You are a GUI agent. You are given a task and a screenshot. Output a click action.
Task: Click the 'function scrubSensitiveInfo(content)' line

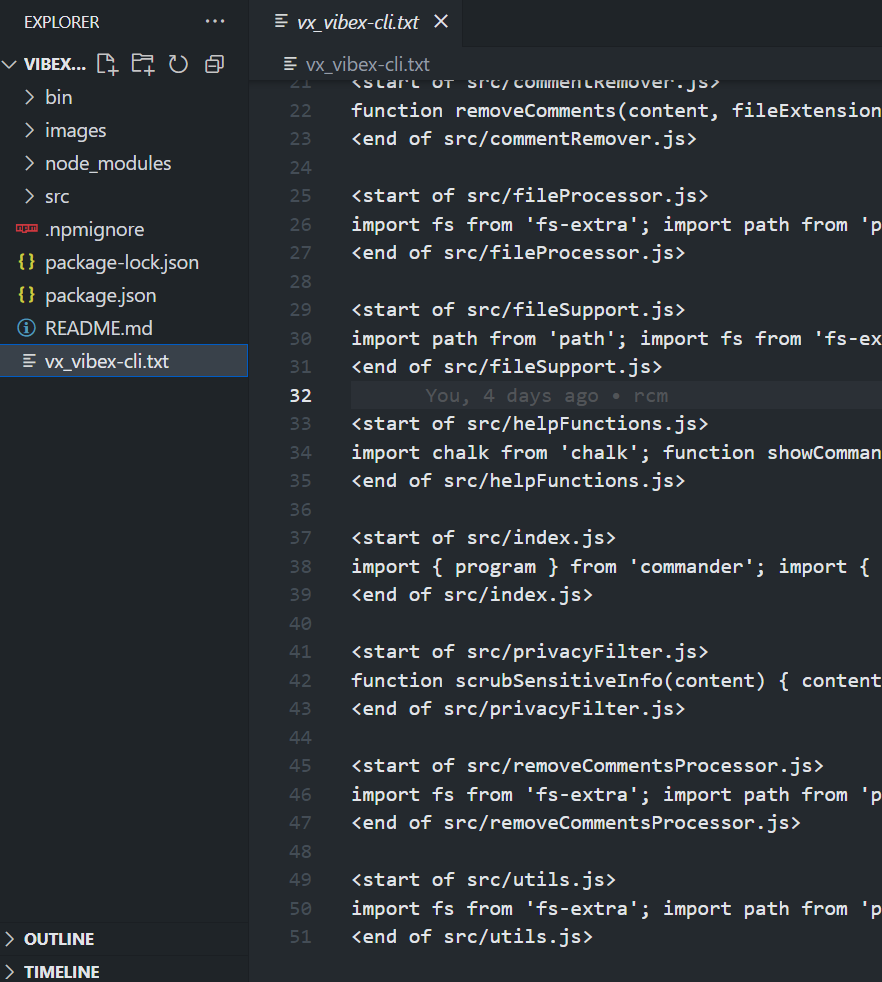click(x=616, y=680)
